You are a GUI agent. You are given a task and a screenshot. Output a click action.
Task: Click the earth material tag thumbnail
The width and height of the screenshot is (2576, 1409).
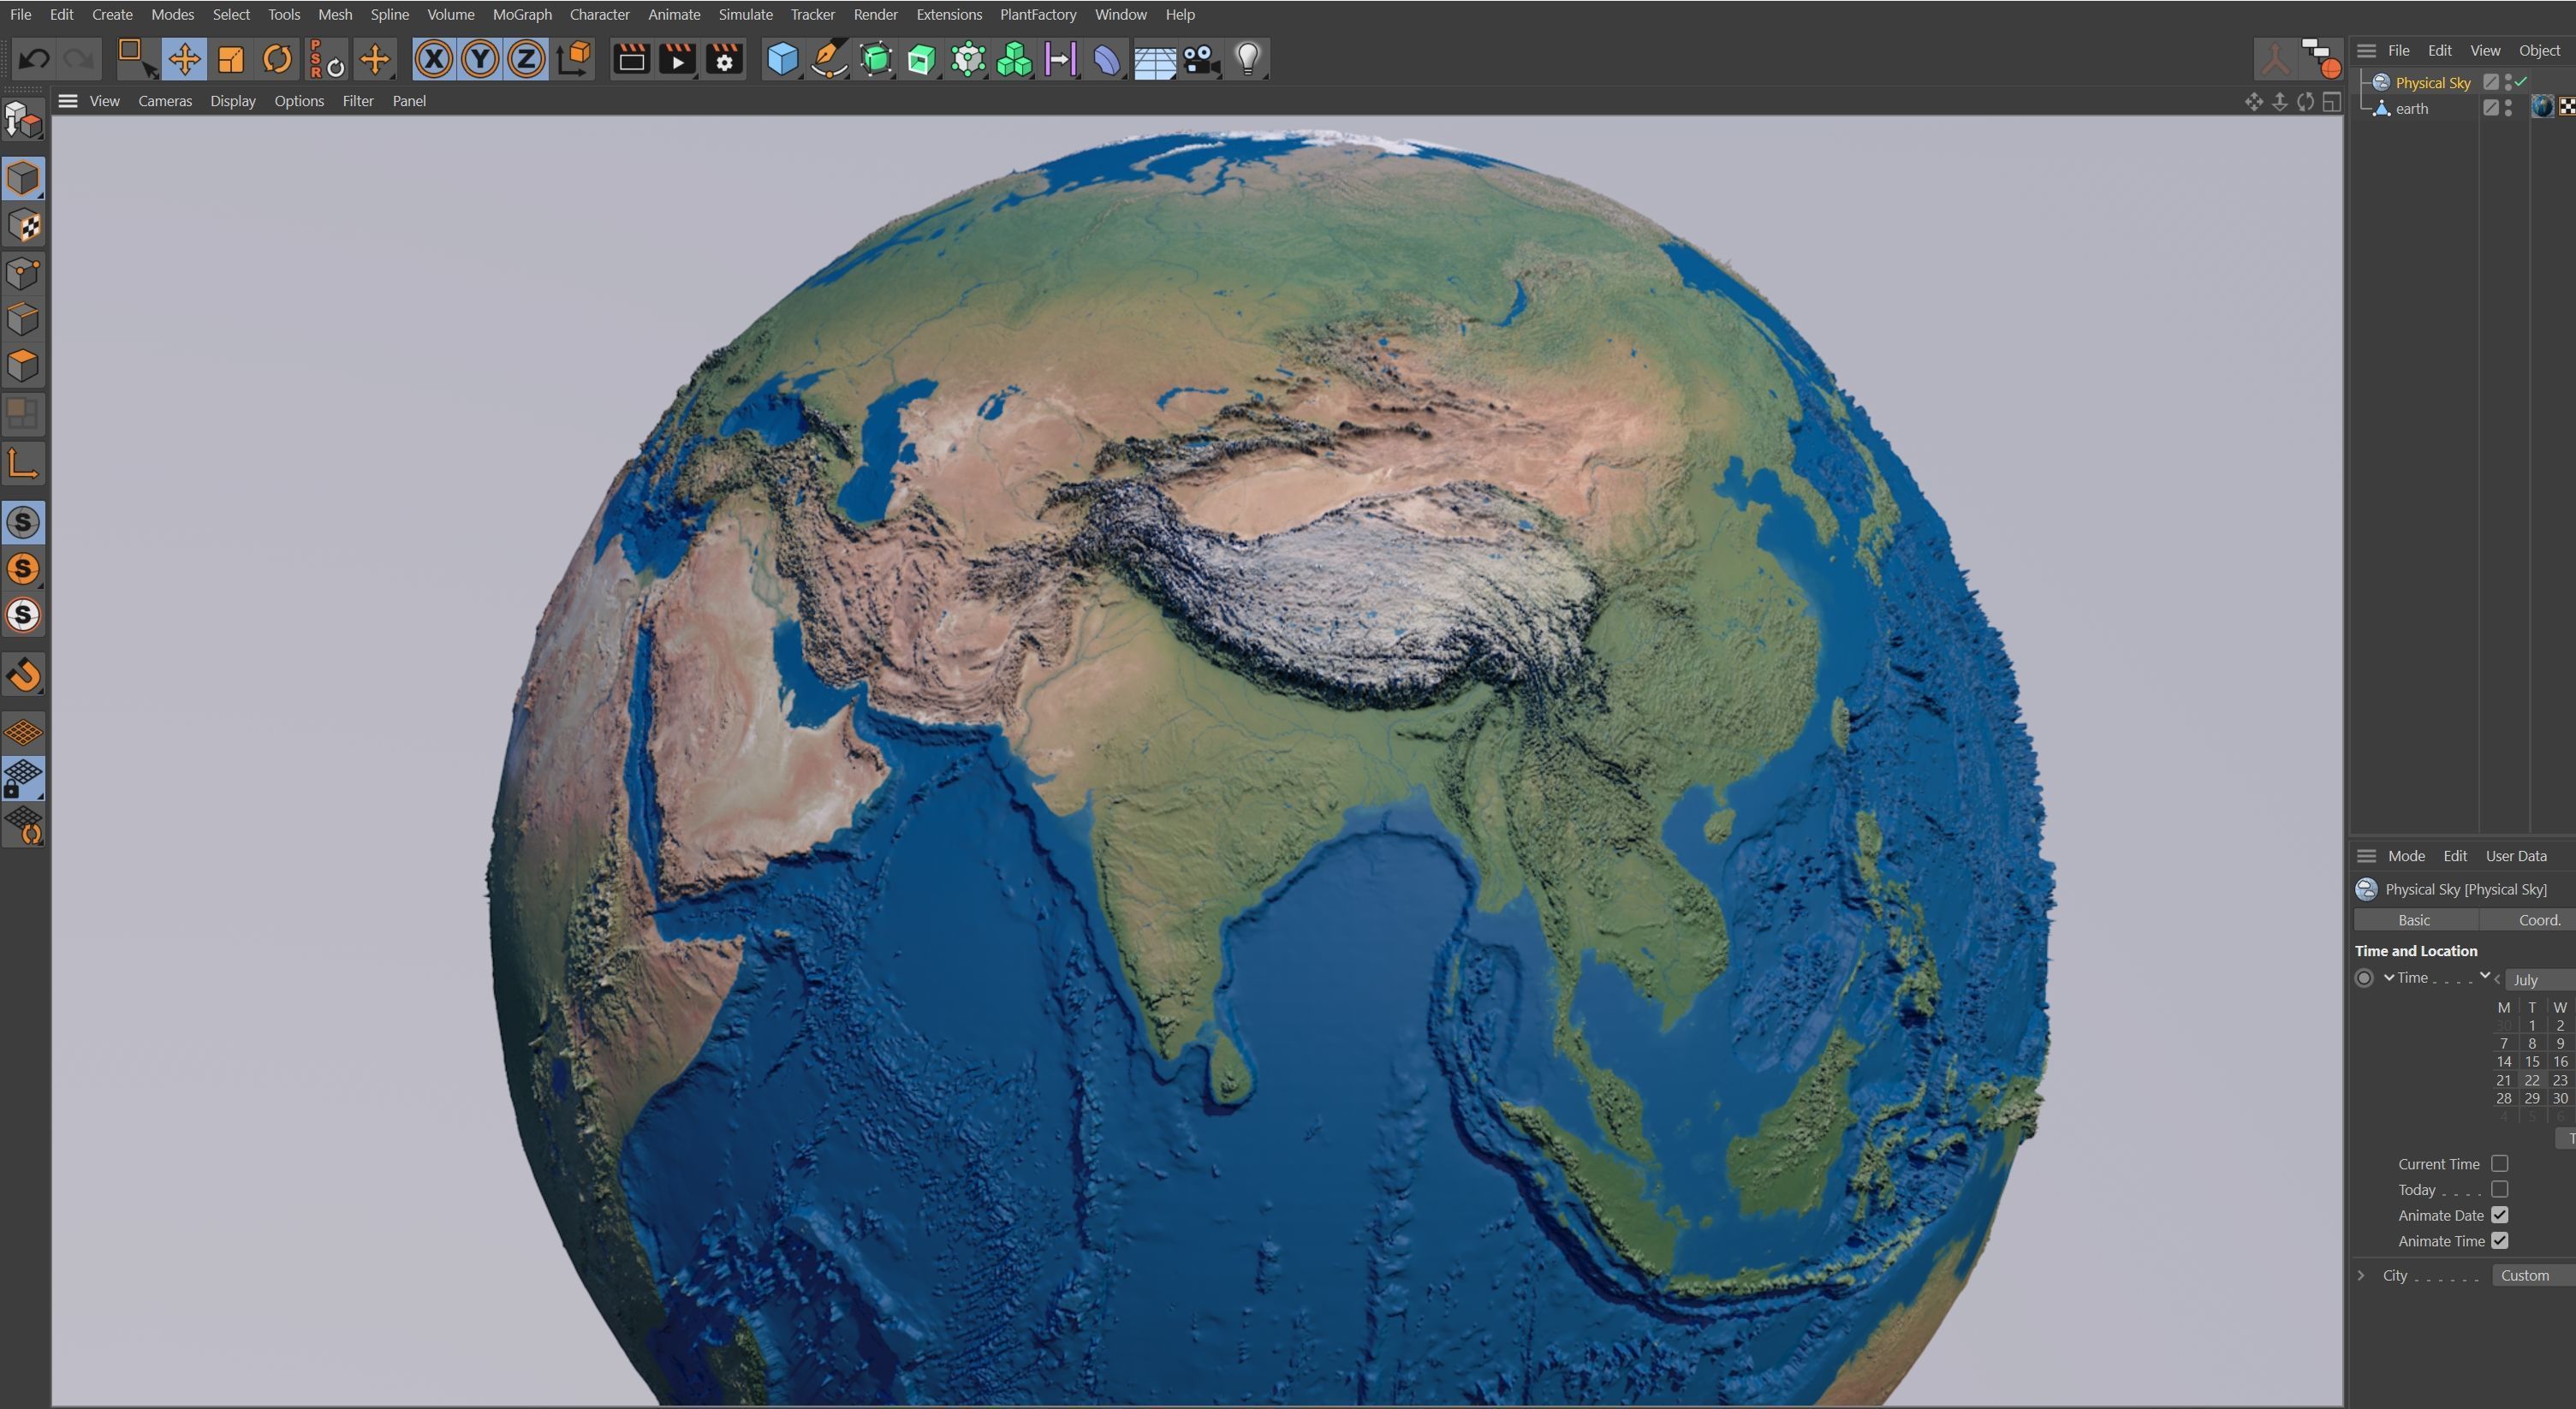pyautogui.click(x=2542, y=107)
